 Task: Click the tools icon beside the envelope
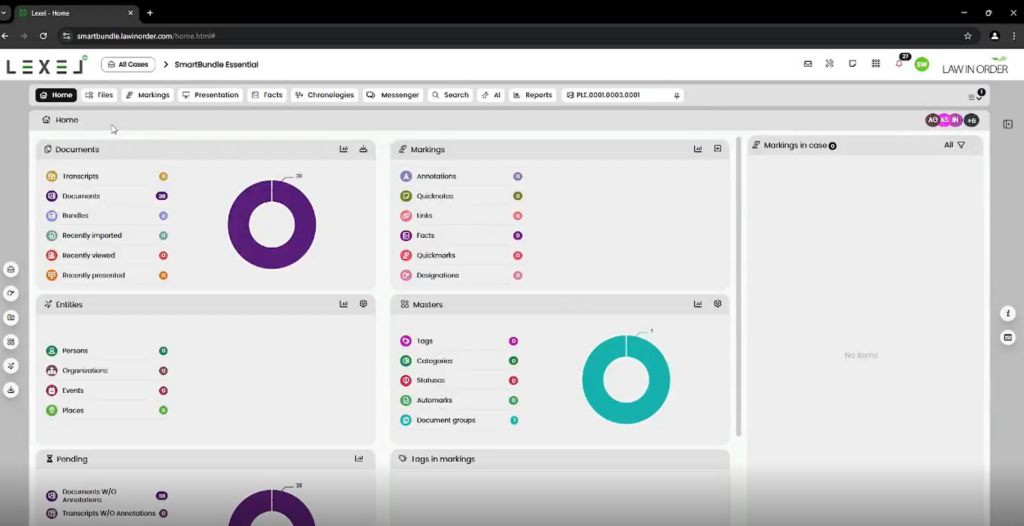pos(829,64)
